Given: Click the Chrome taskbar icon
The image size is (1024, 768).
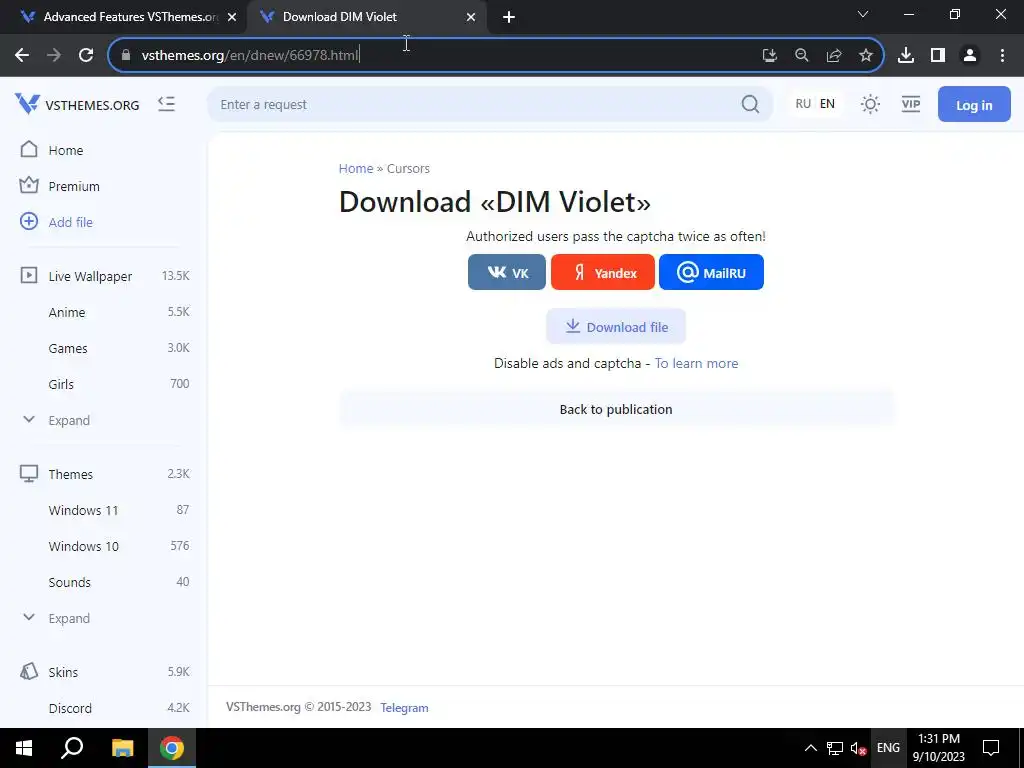Looking at the screenshot, I should point(172,748).
